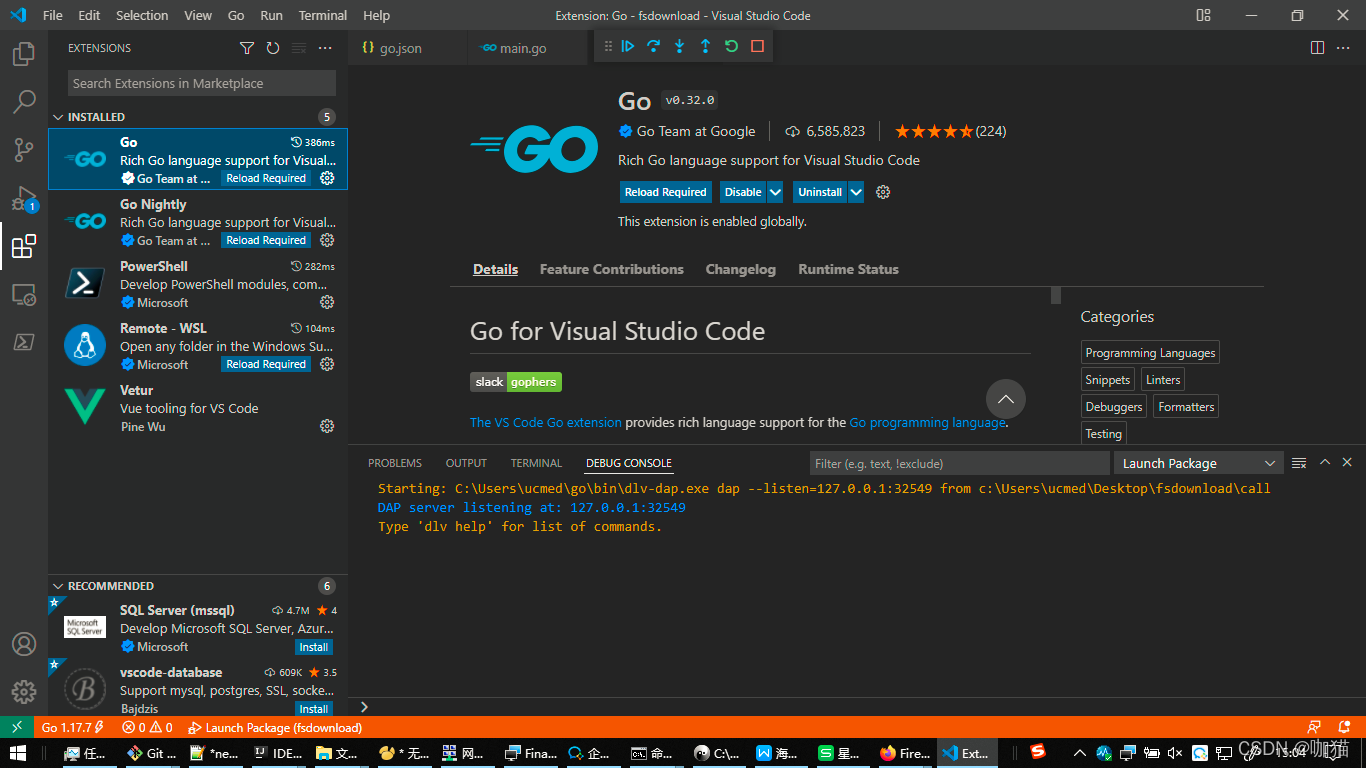Open Run and Debug view with badge
1366x768 pixels.
pos(24,198)
